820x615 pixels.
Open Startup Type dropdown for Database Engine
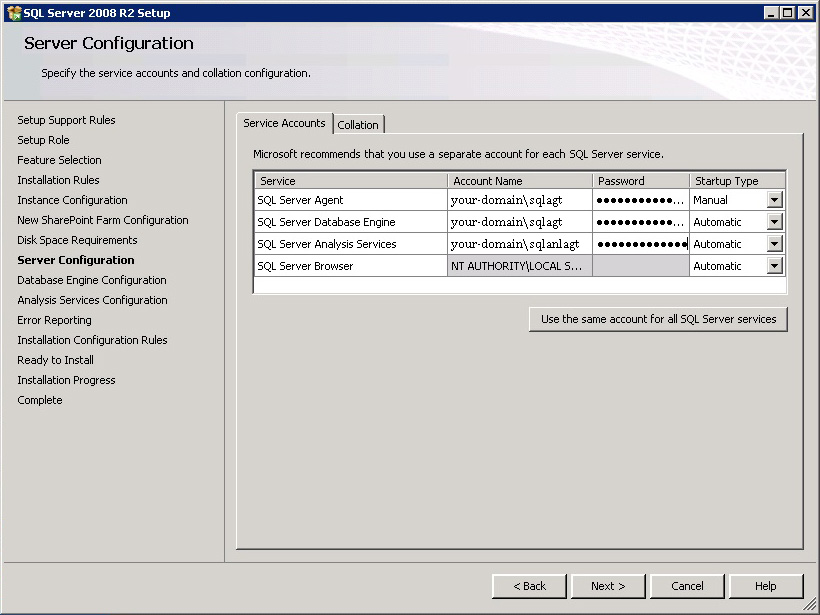tap(775, 222)
